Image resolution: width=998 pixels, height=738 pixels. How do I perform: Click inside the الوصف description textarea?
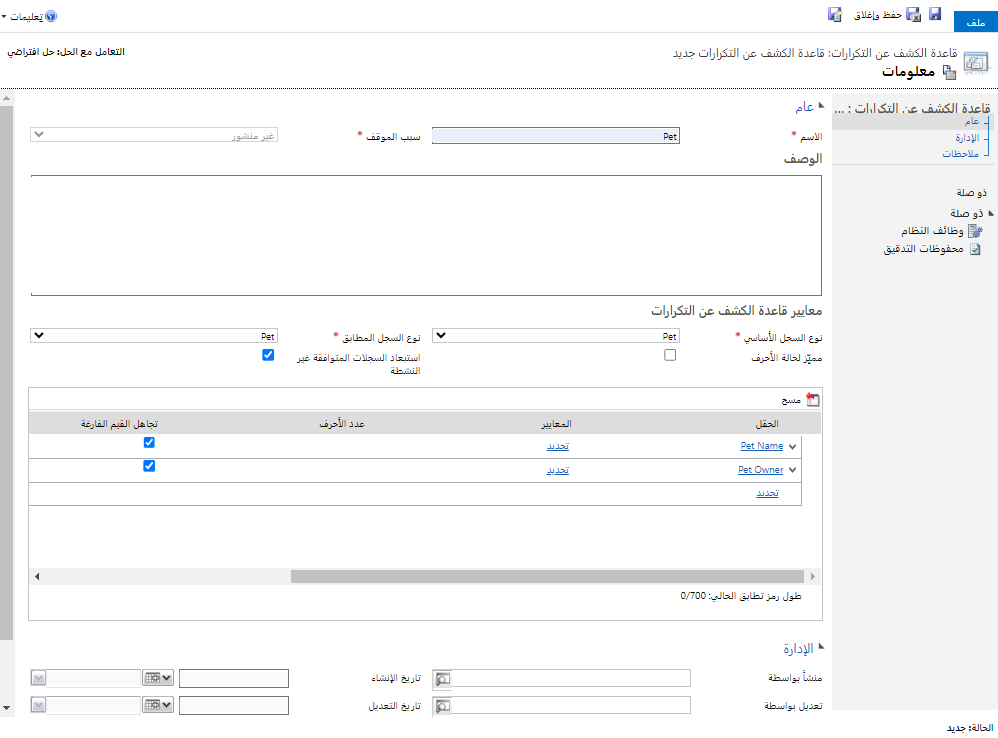tap(426, 235)
